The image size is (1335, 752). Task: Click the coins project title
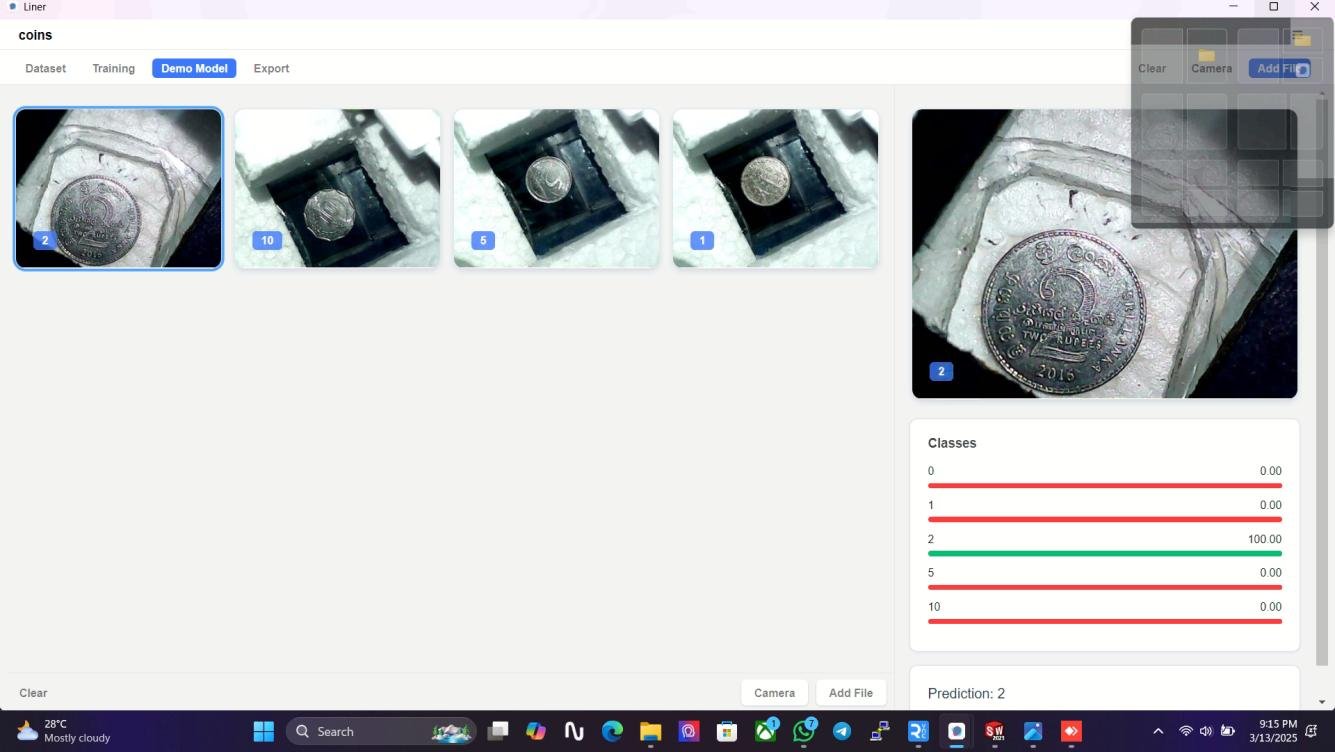pyautogui.click(x=35, y=35)
